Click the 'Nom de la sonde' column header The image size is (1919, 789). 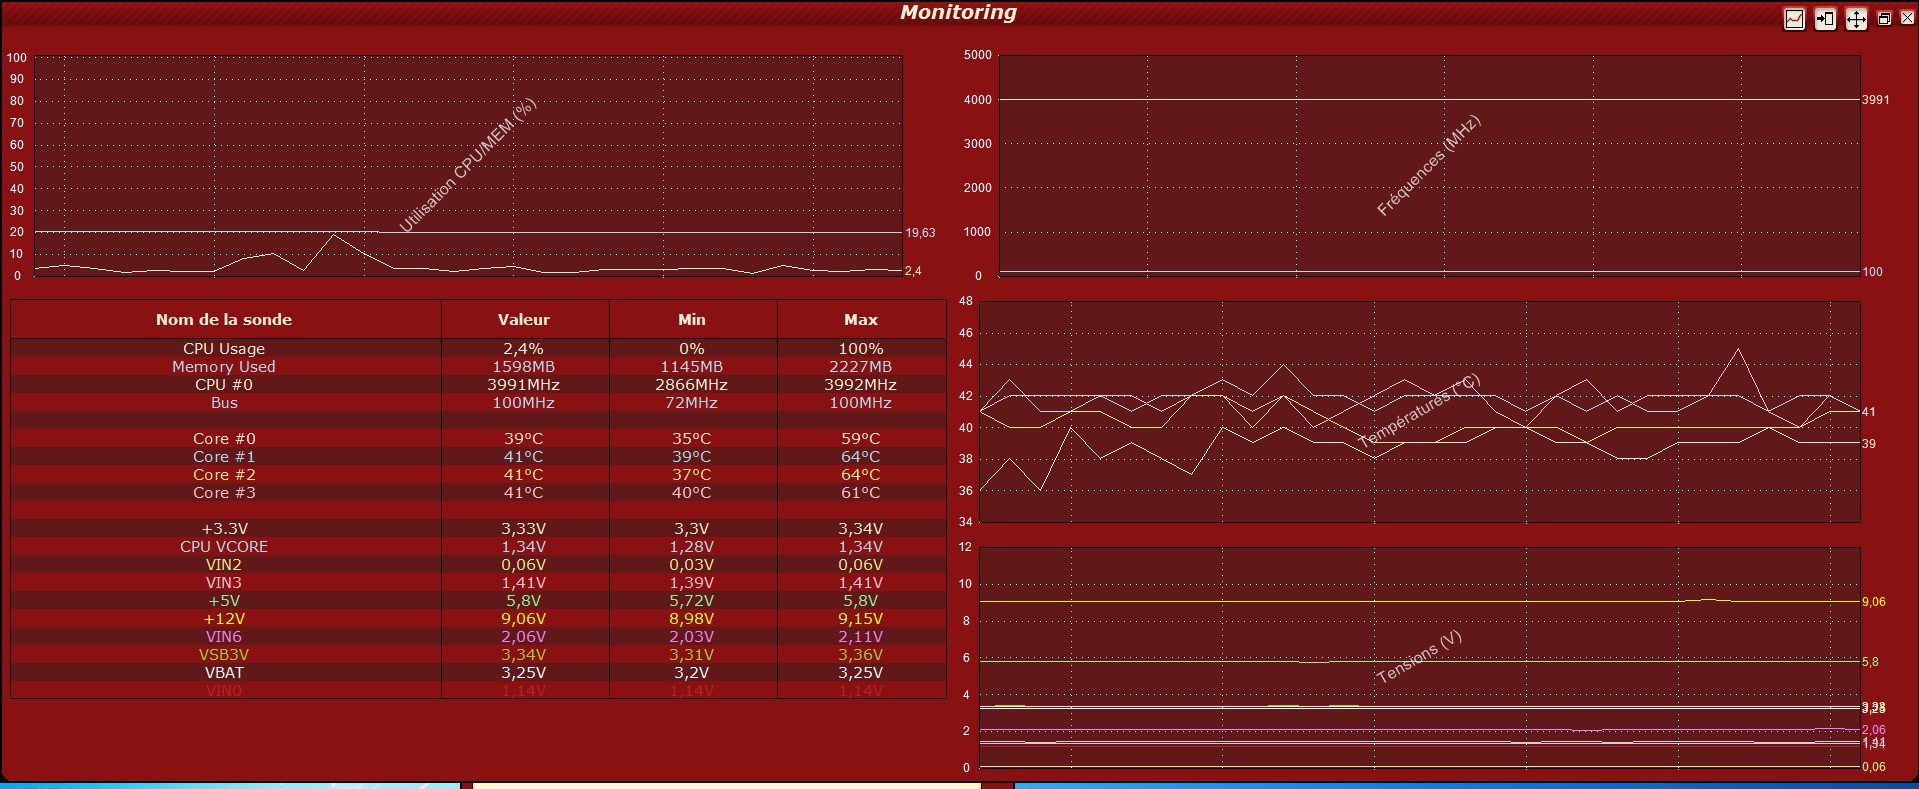[x=224, y=320]
